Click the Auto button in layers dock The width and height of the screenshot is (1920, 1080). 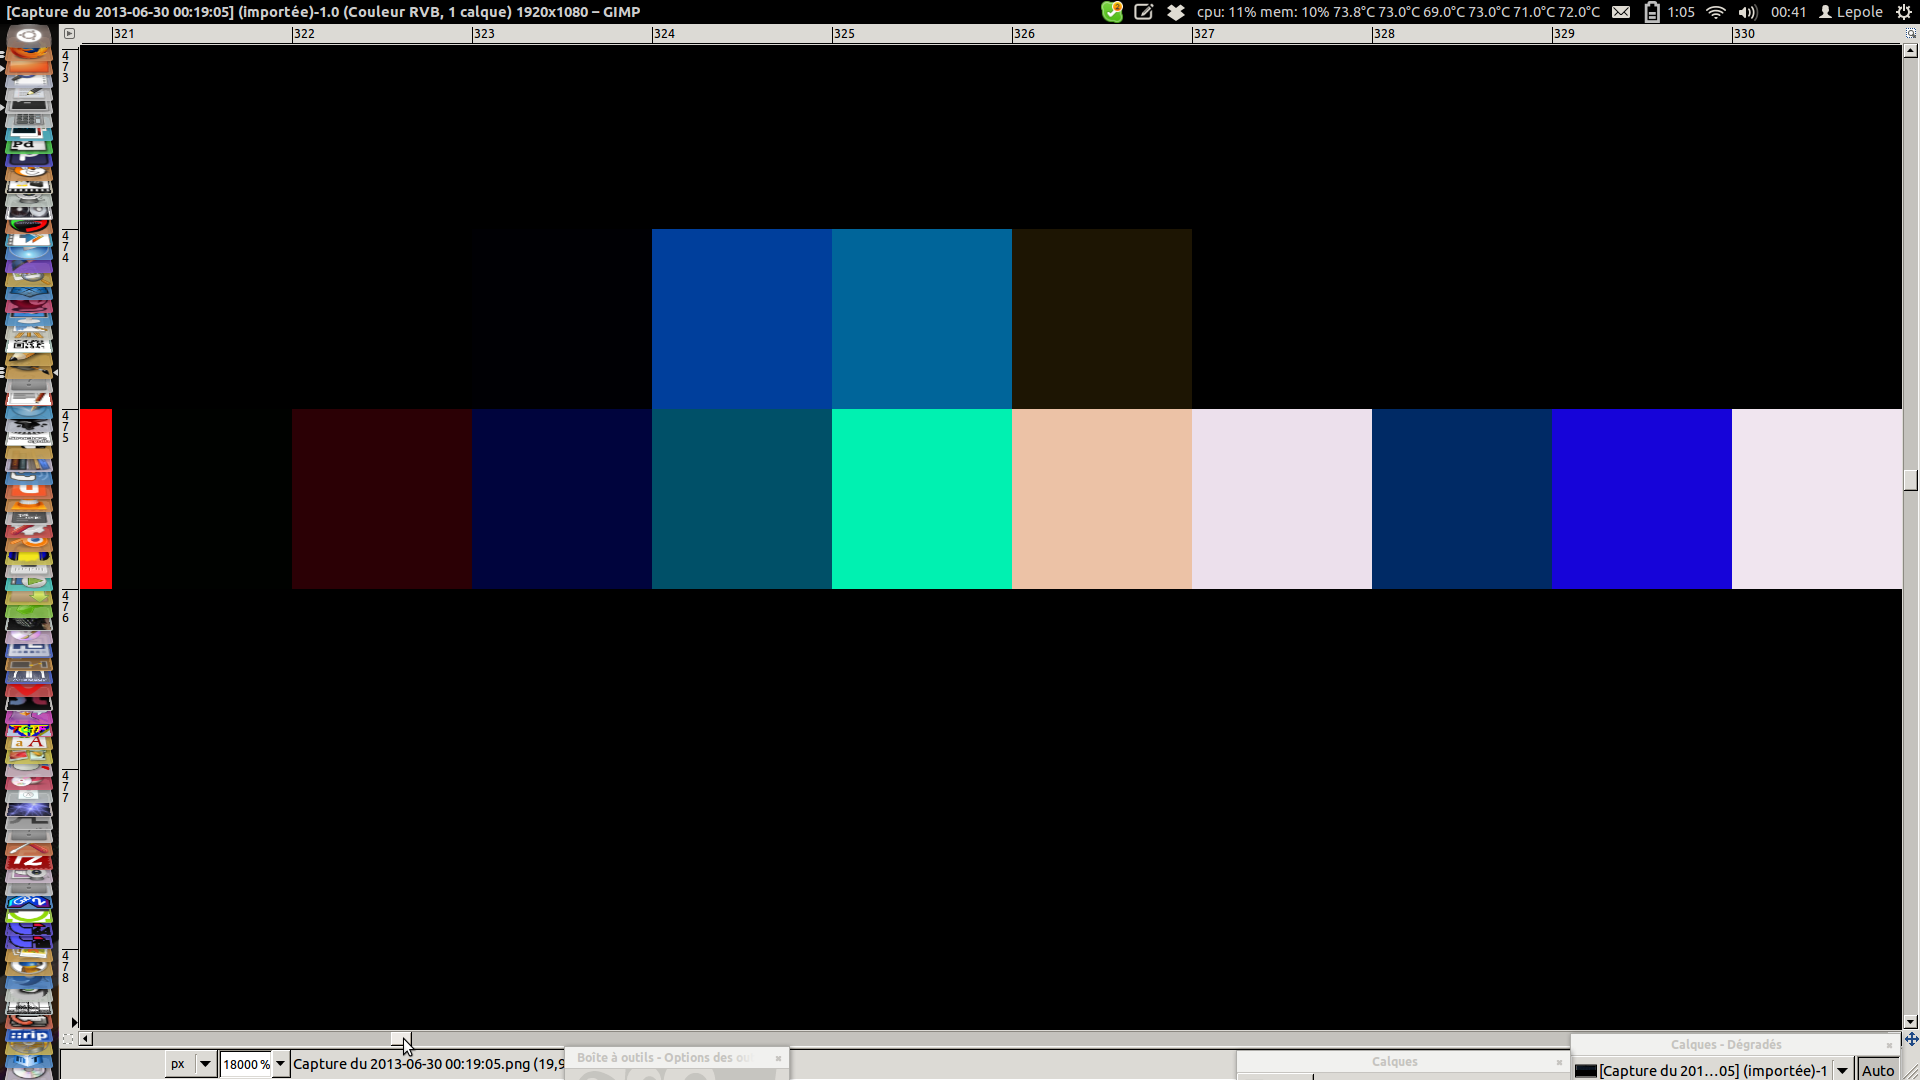click(x=1877, y=1070)
